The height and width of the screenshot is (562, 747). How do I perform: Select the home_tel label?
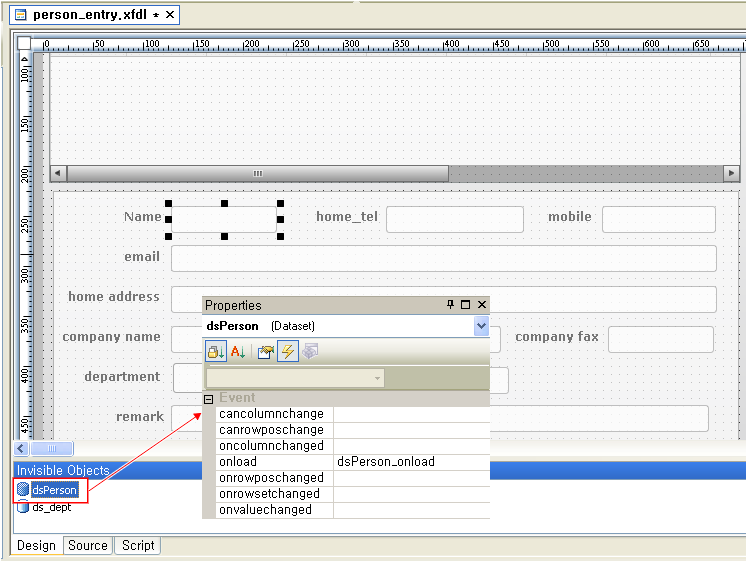tap(347, 217)
